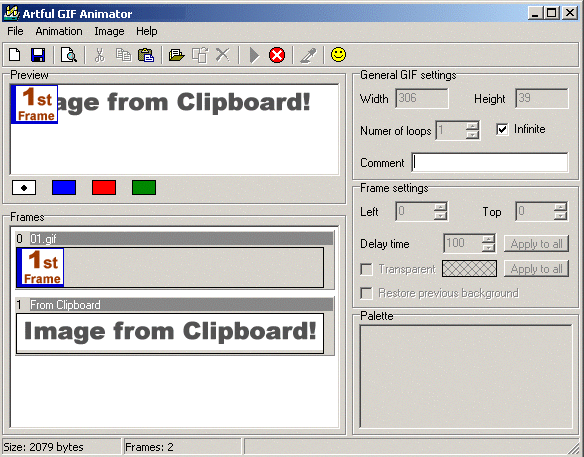This screenshot has height=457, width=584.
Task: Select the red background swatch
Action: tap(104, 188)
